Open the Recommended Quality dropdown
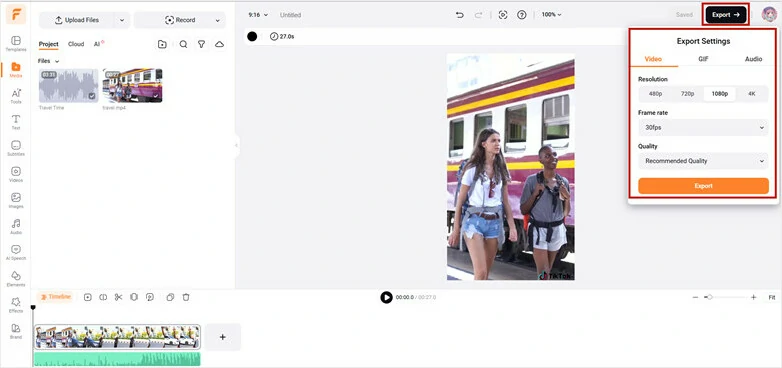782x368 pixels. pyautogui.click(x=703, y=161)
